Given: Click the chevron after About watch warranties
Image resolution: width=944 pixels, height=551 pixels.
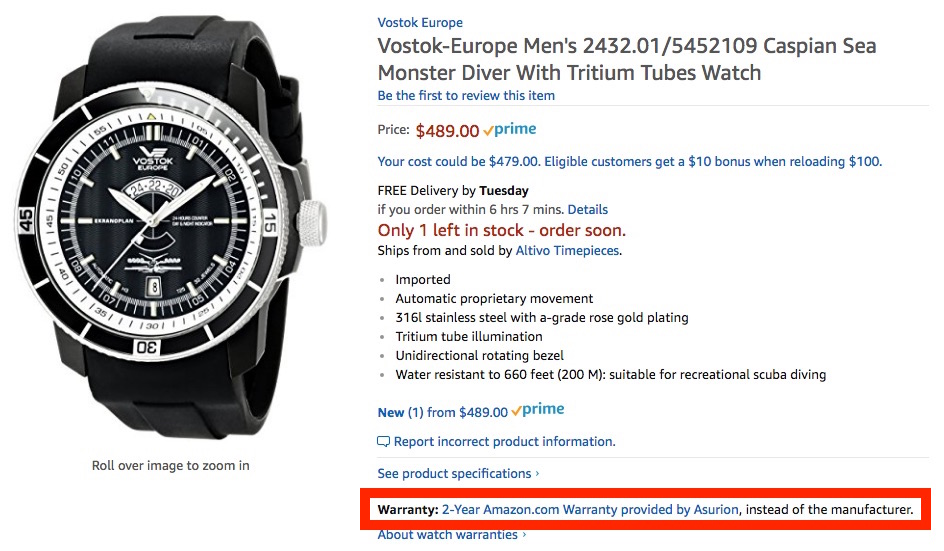Looking at the screenshot, I should point(523,535).
